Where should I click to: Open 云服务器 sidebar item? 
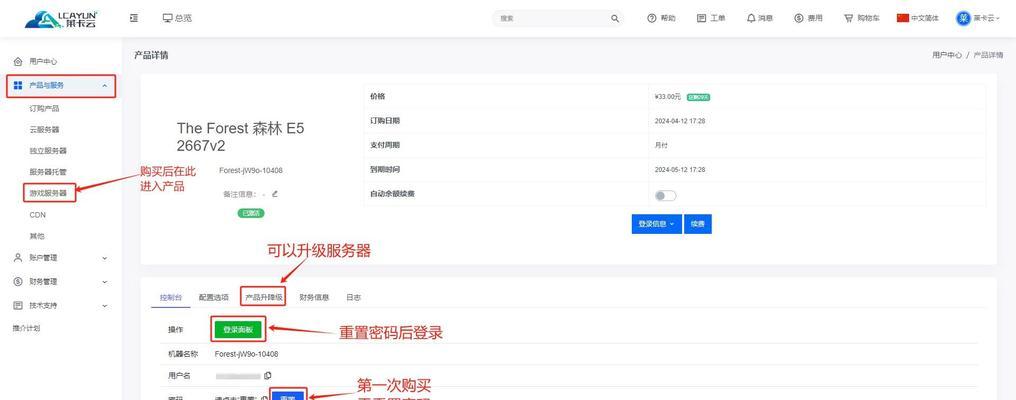coord(44,130)
